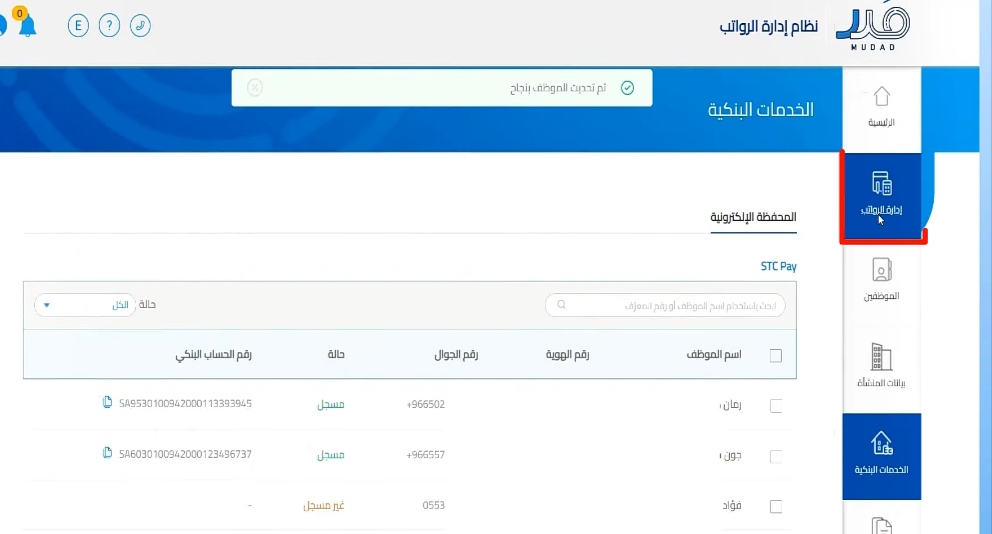Image resolution: width=992 pixels, height=534 pixels.
Task: Click the Mudad logo
Action: tap(873, 28)
